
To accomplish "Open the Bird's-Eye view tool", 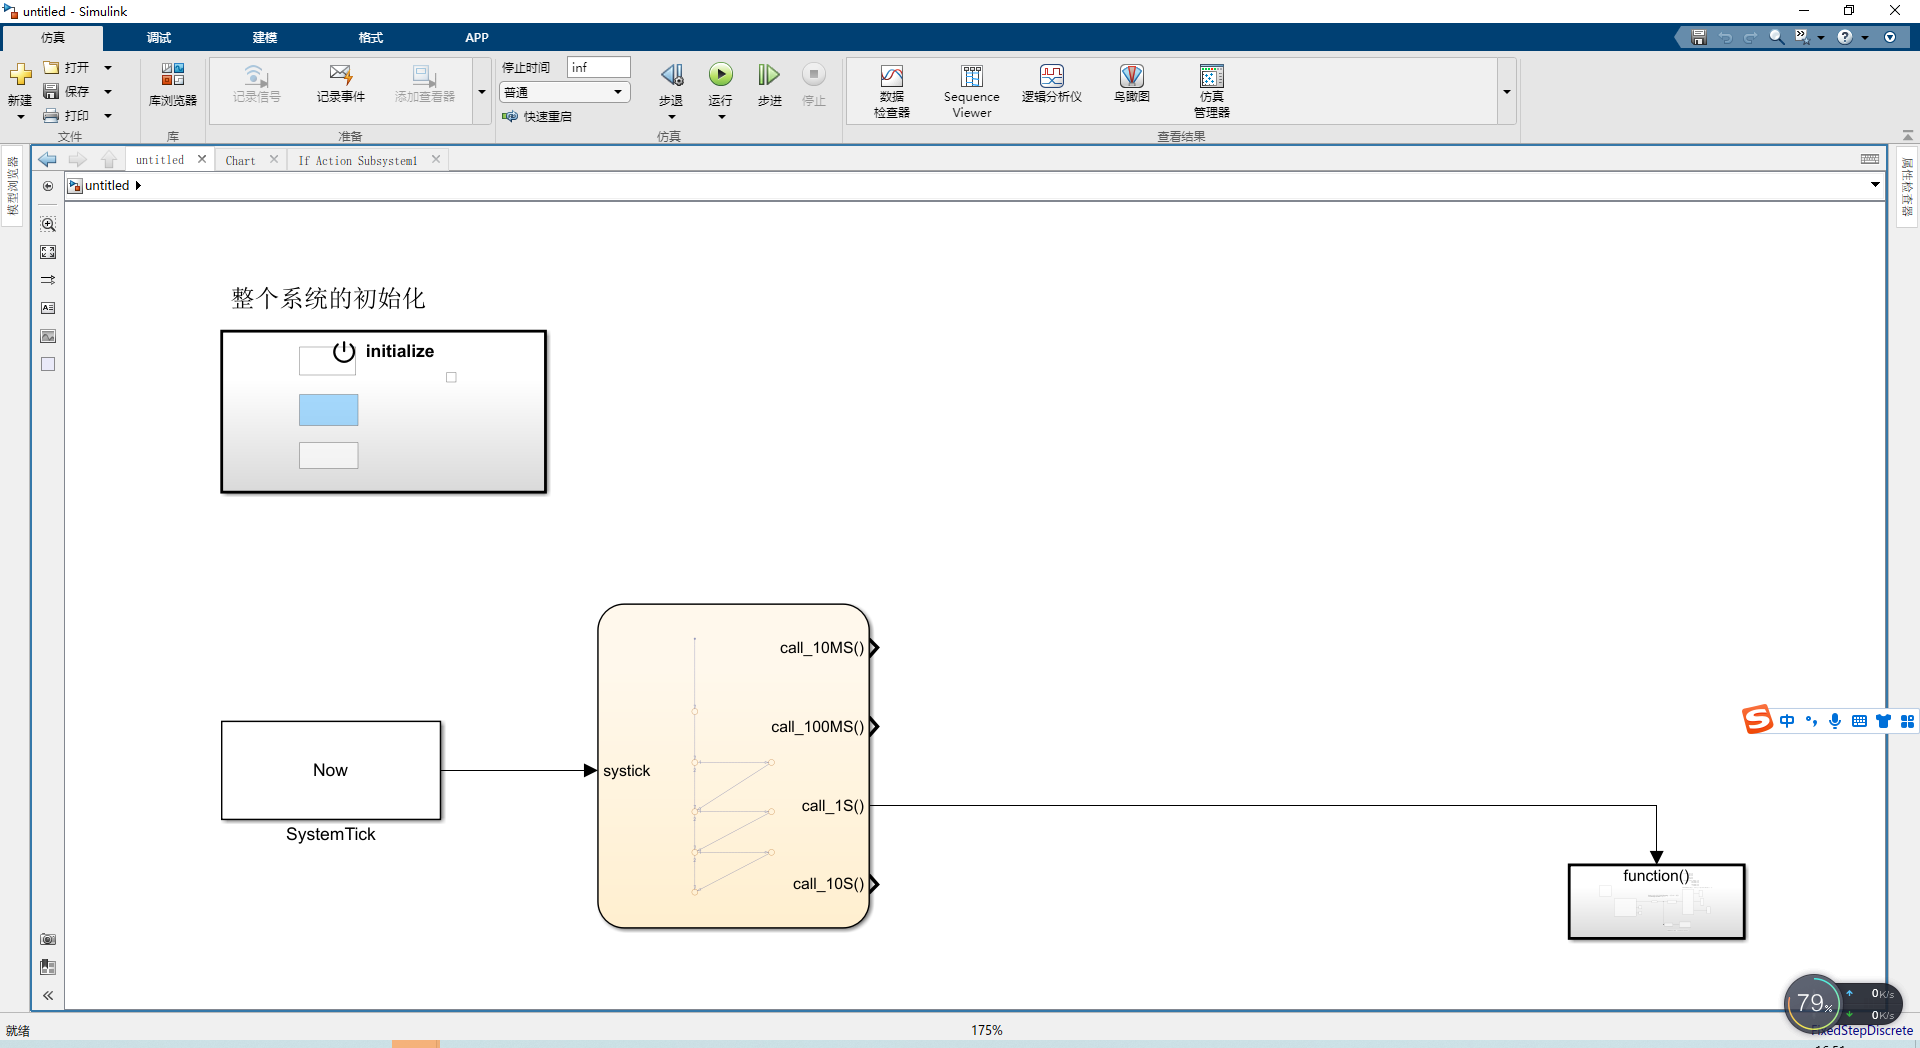I will 1132,84.
